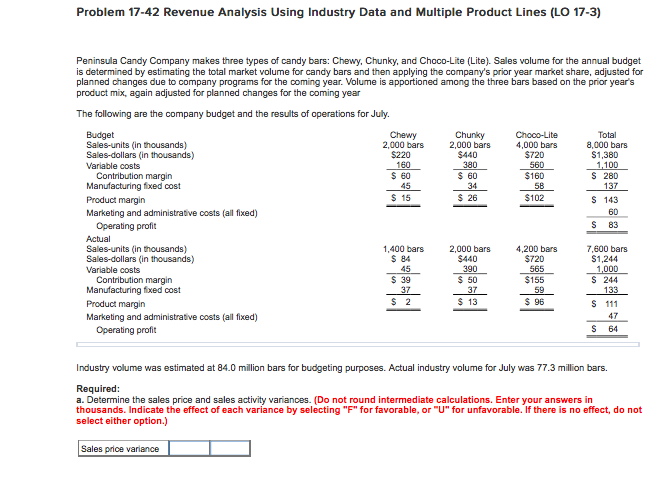Click the red 'Do not round intermediate calculations' instruction
The height and width of the screenshot is (481, 660).
point(359,410)
